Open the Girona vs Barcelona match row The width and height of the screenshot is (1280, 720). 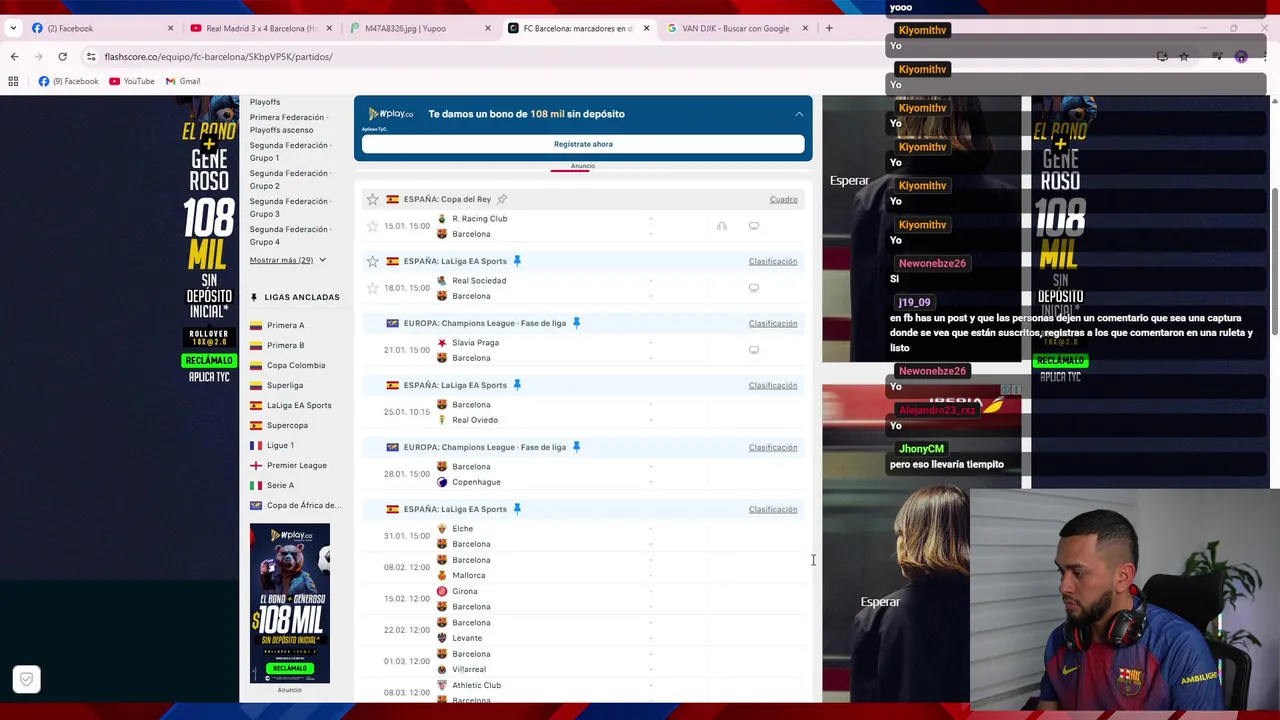[x=583, y=599]
